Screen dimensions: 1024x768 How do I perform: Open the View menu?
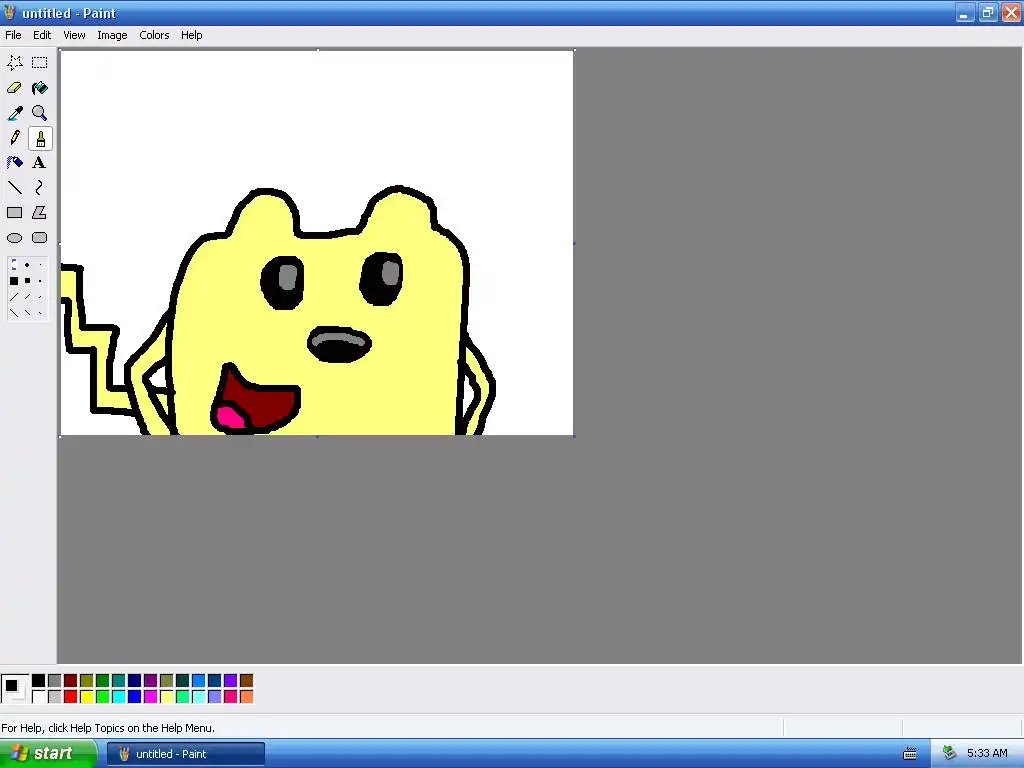click(74, 35)
